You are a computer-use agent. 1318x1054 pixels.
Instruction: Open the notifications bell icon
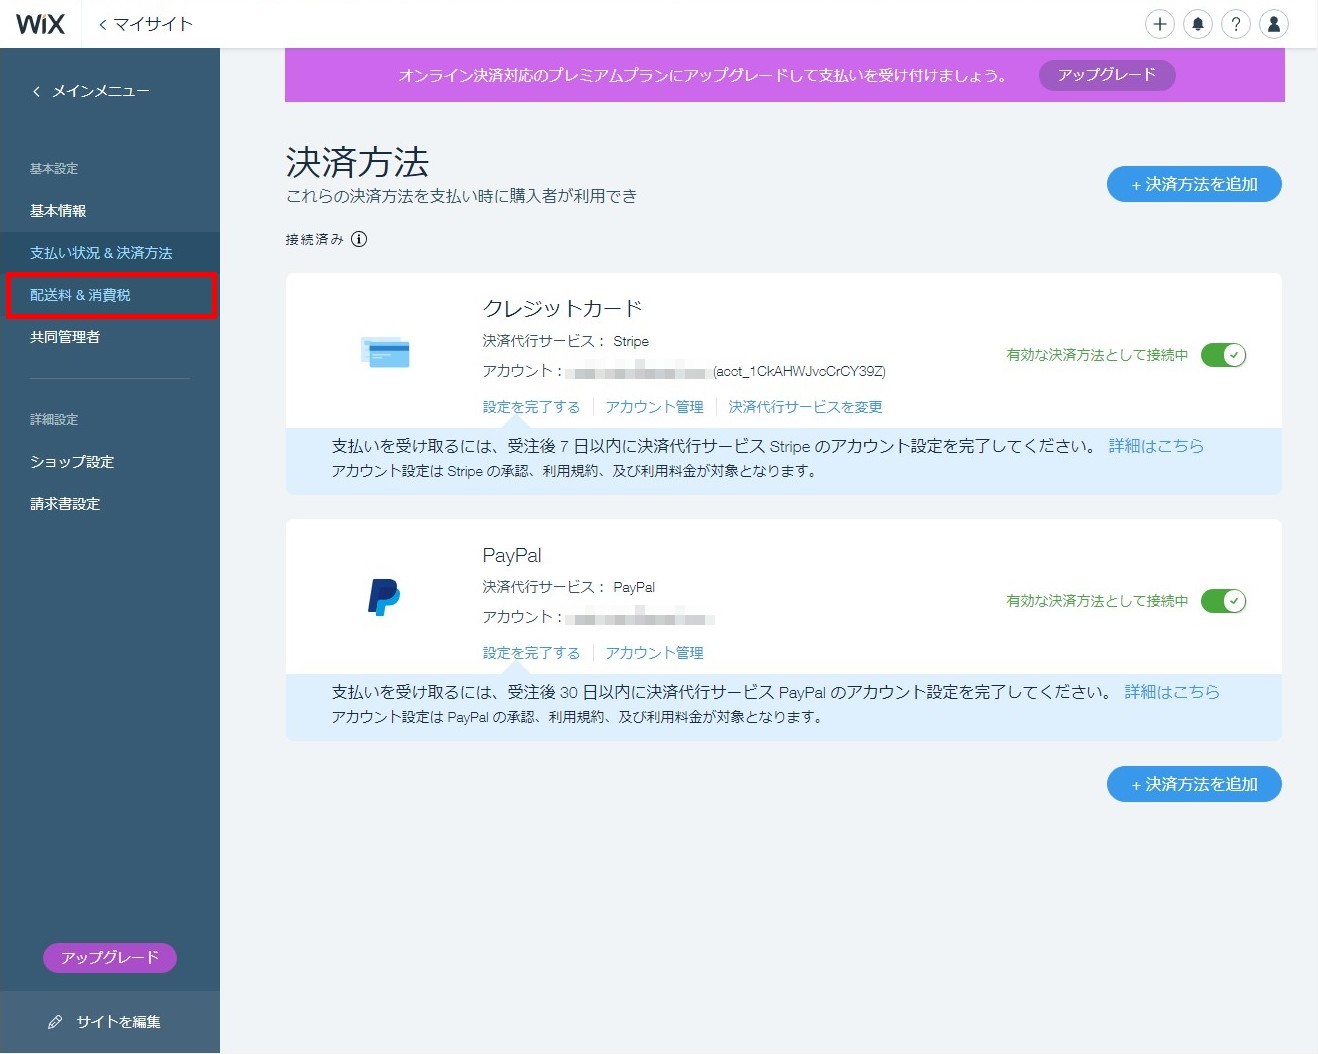pyautogui.click(x=1197, y=24)
